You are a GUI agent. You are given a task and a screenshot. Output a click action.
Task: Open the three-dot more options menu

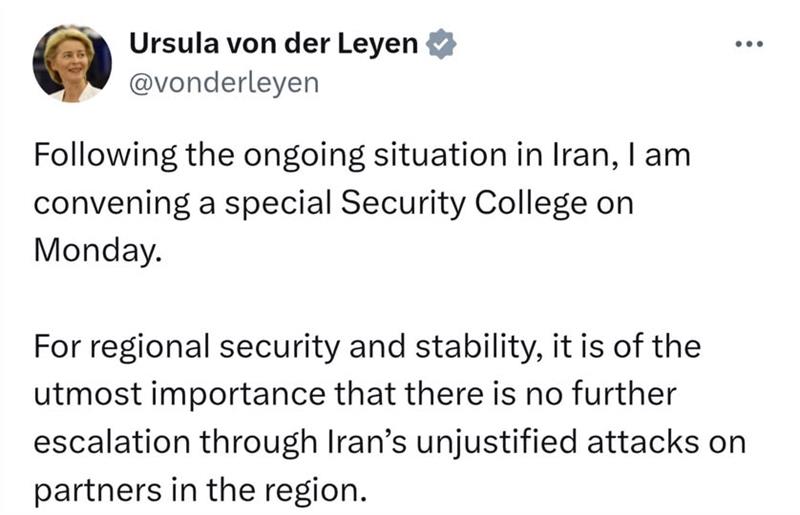748,45
